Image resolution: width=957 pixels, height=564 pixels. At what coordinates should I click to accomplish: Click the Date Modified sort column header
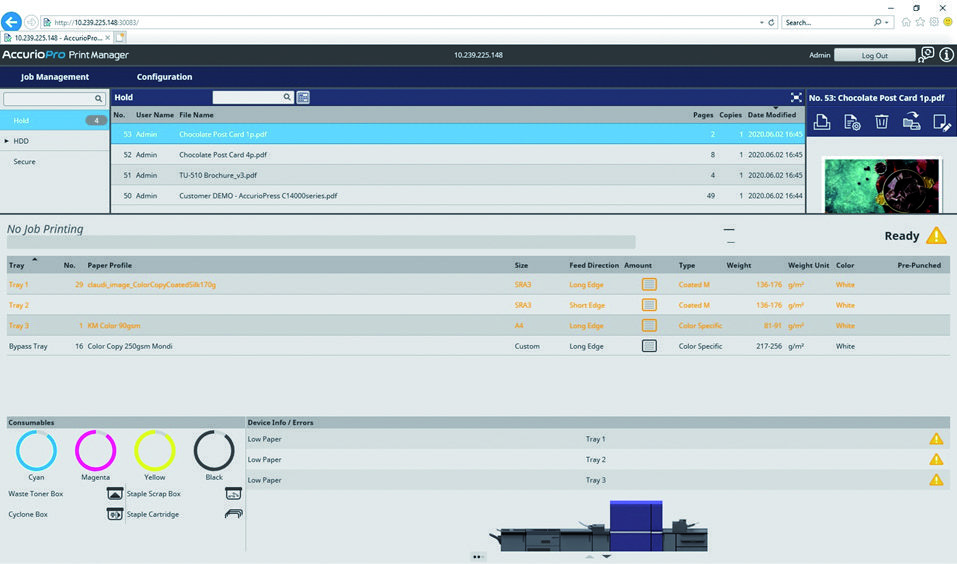[x=771, y=115]
